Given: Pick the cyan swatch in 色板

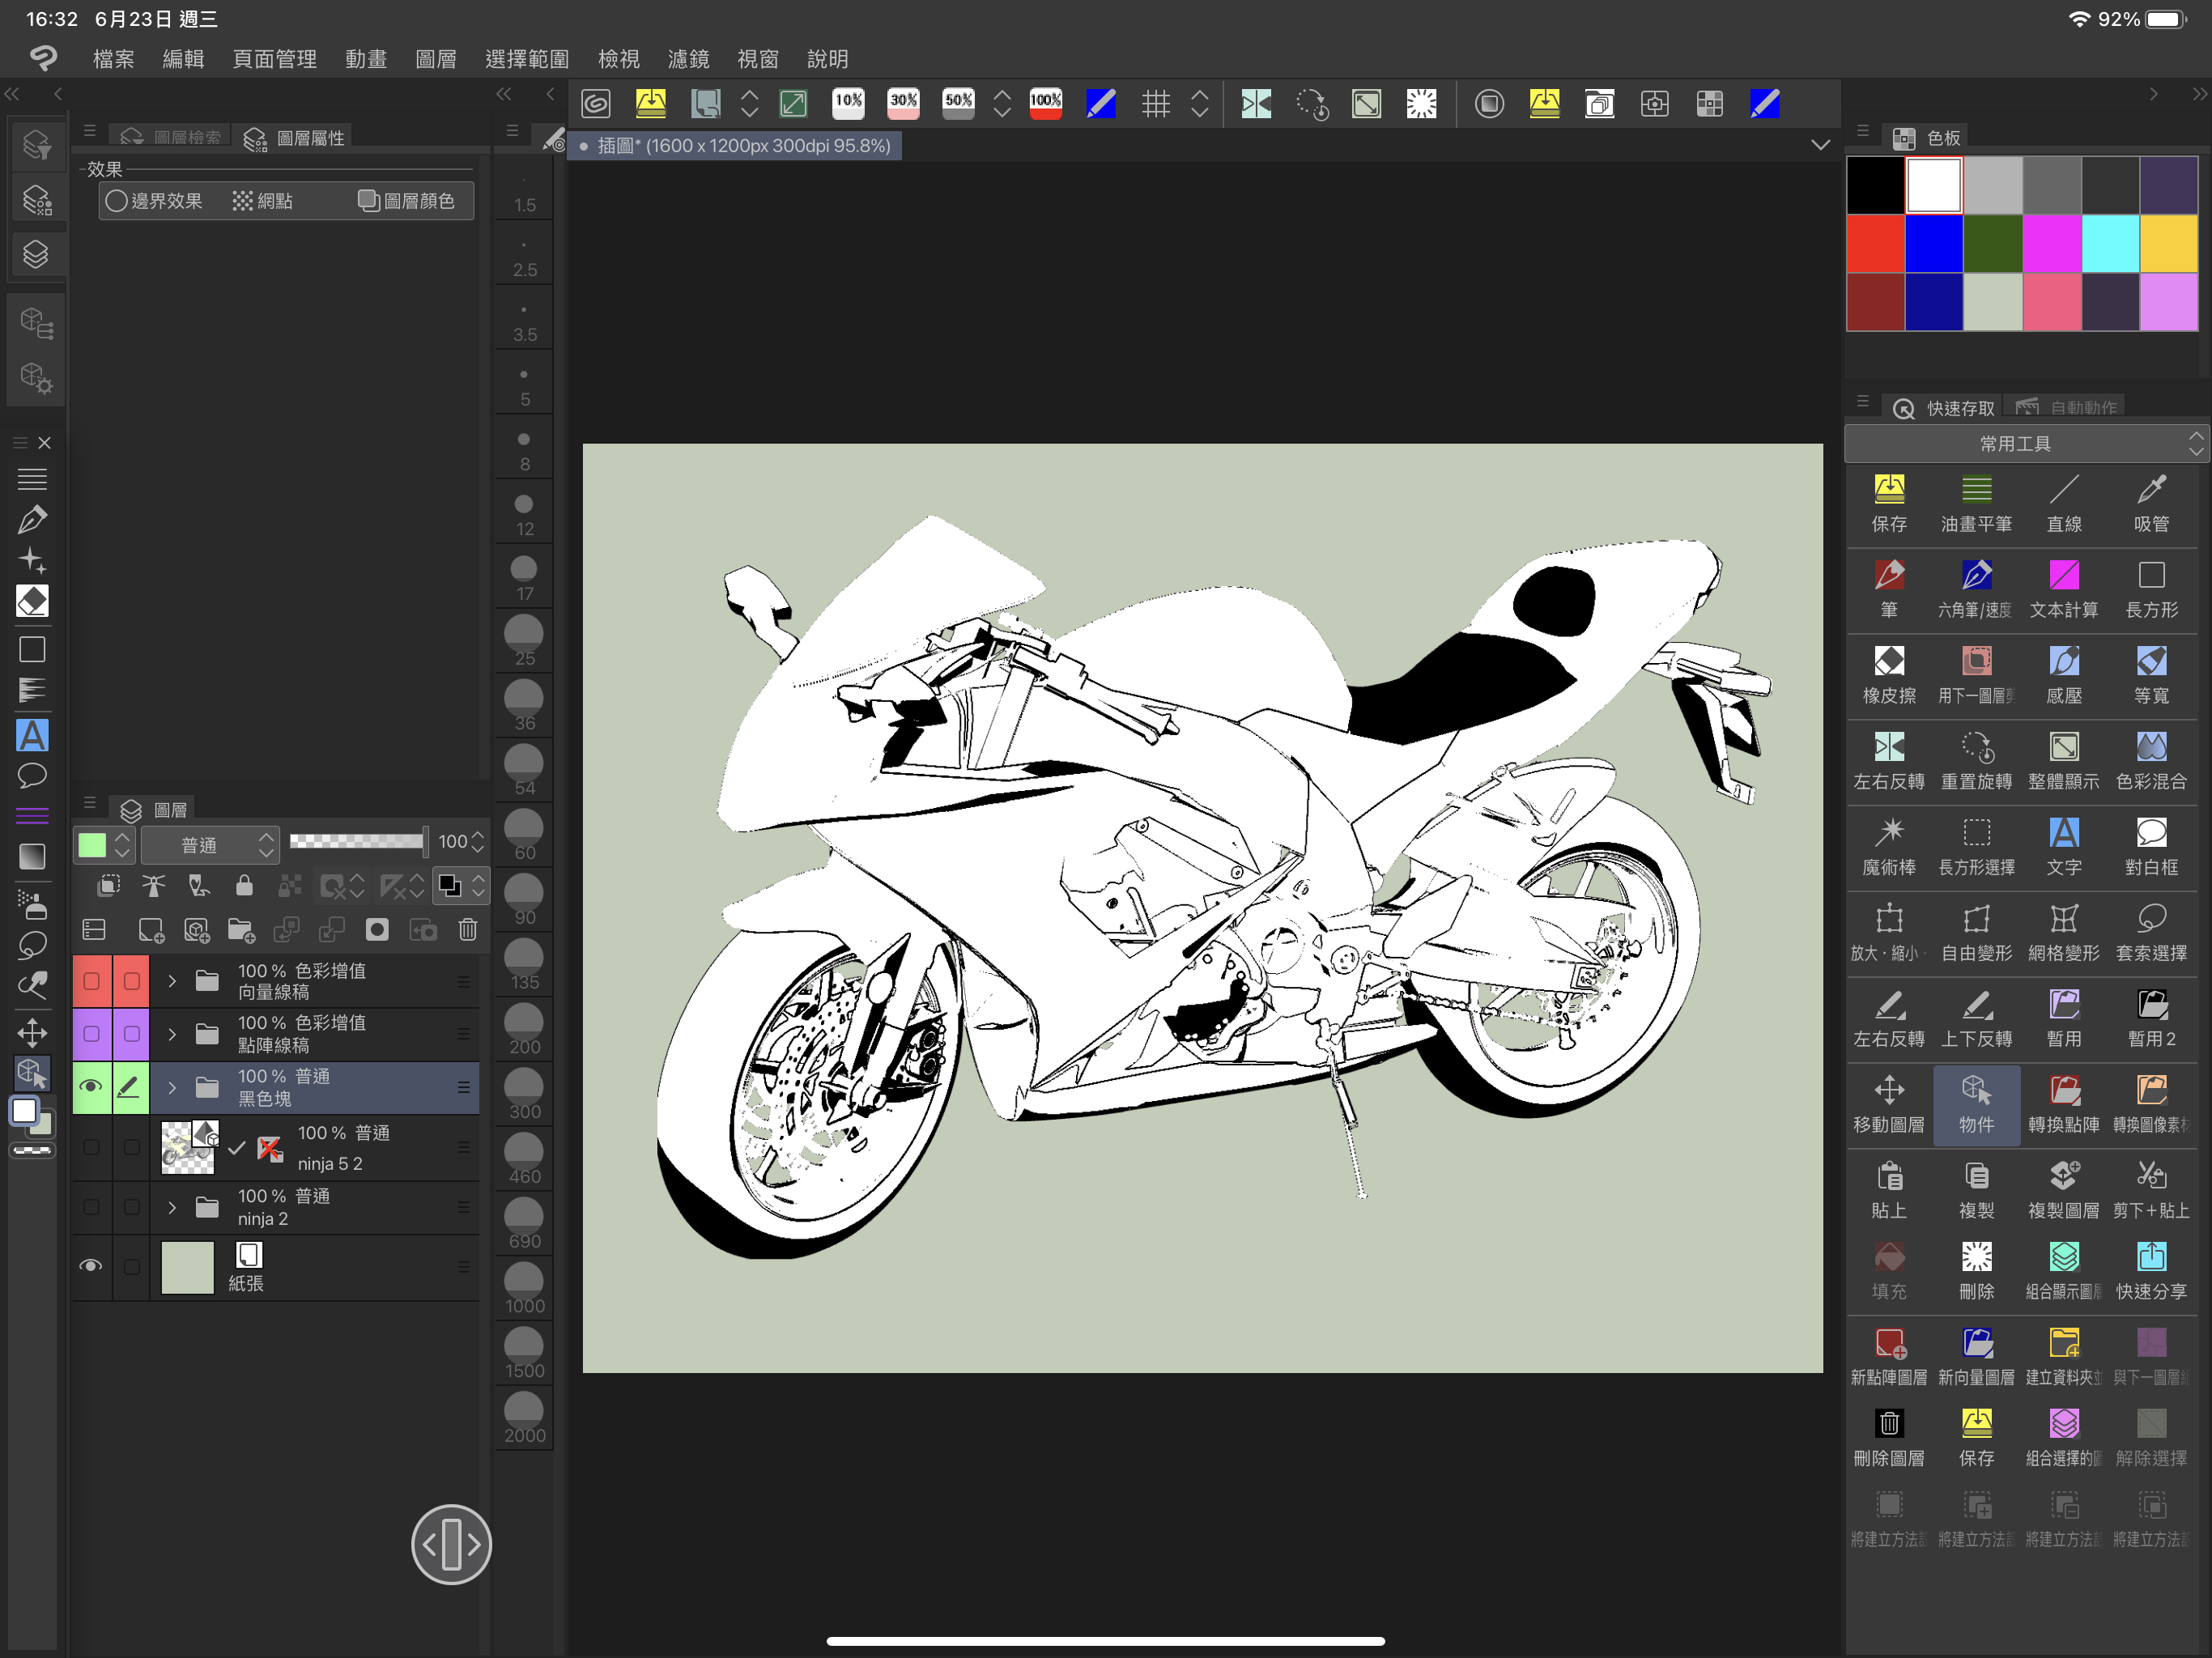Looking at the screenshot, I should [2110, 244].
